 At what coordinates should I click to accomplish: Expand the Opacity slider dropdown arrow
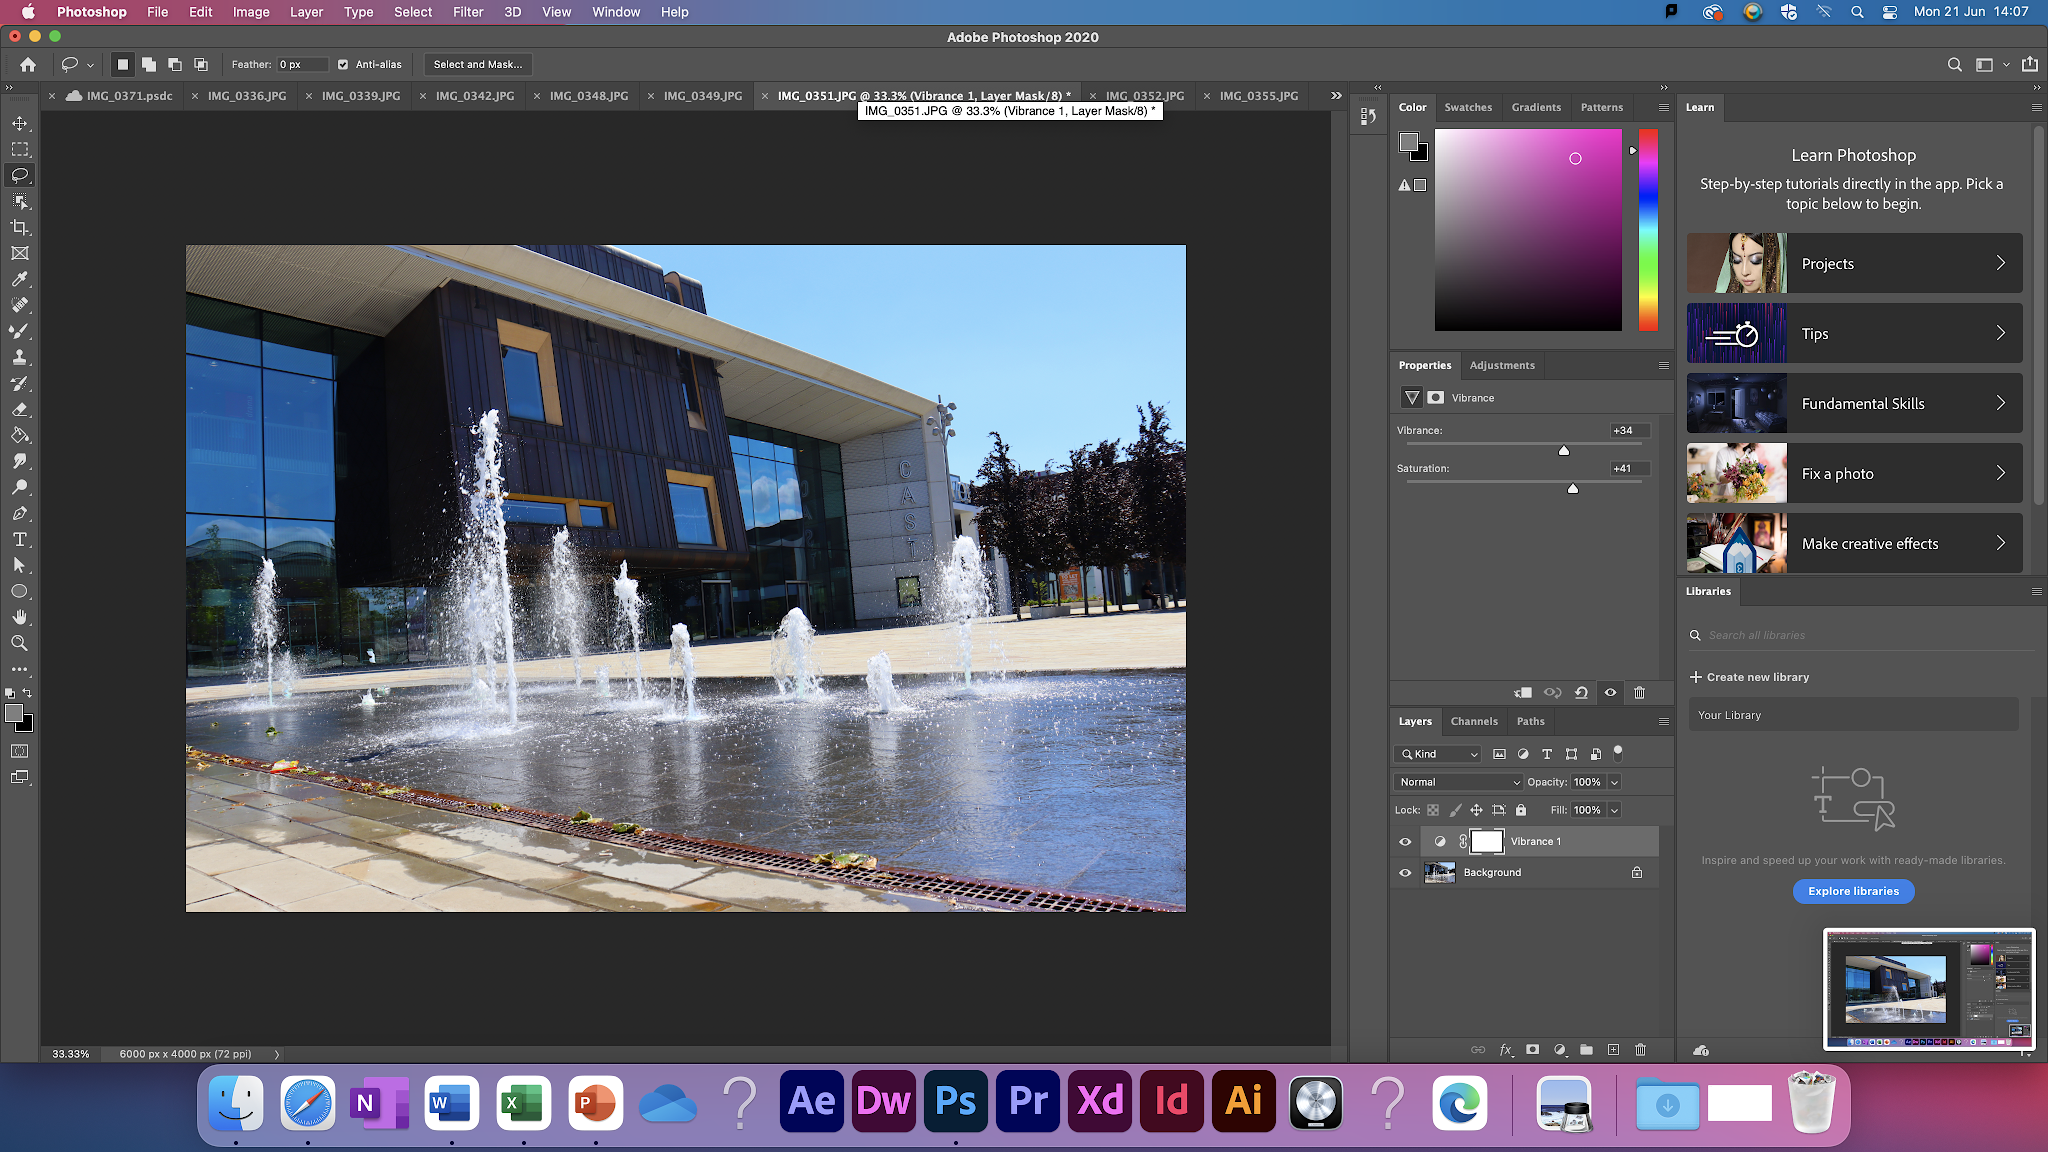tap(1614, 782)
